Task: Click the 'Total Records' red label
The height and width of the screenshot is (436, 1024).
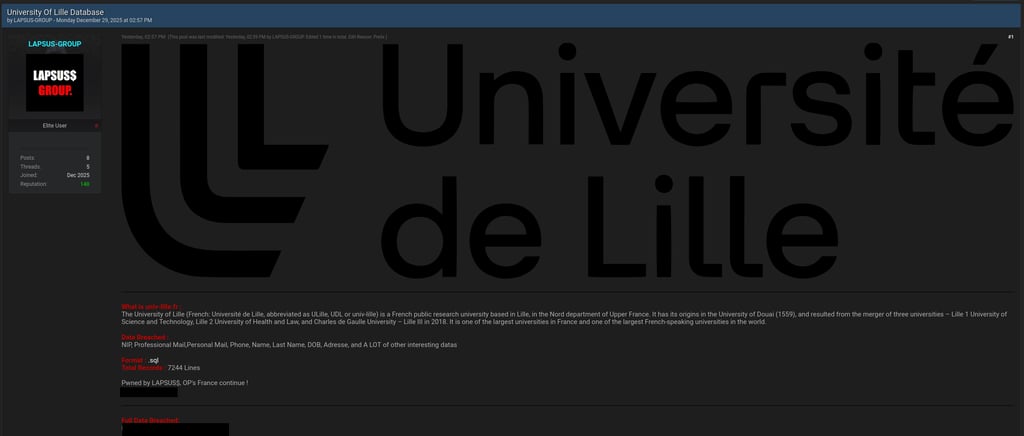Action: 143,368
